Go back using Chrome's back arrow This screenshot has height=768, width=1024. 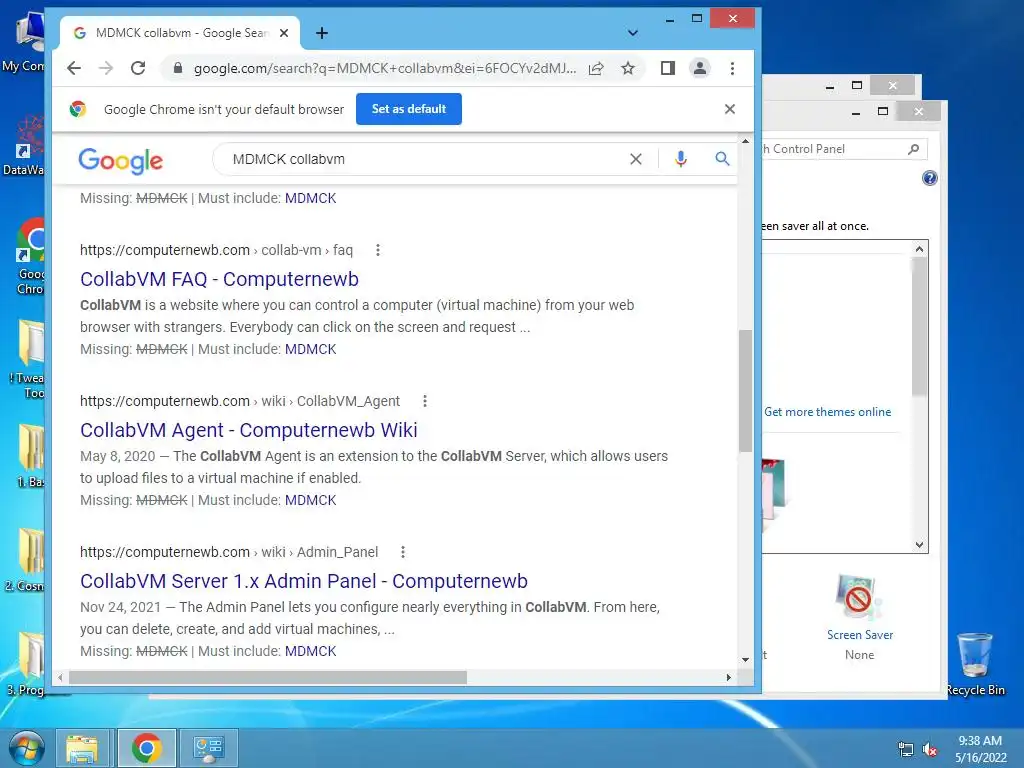point(74,68)
